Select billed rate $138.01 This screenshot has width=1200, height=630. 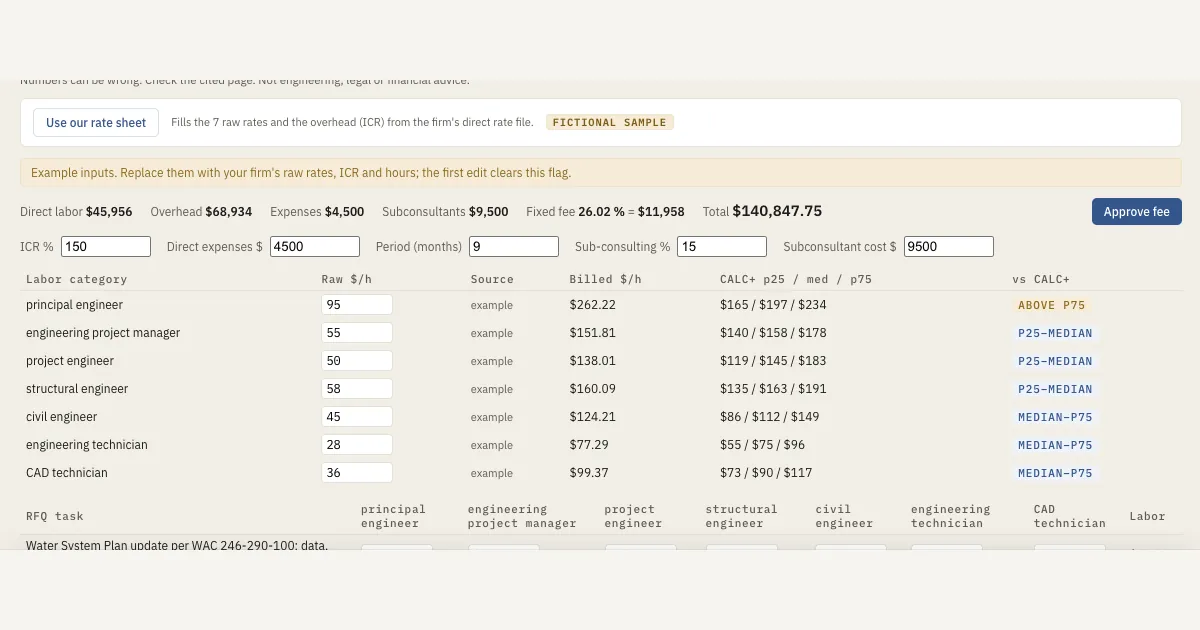[593, 361]
